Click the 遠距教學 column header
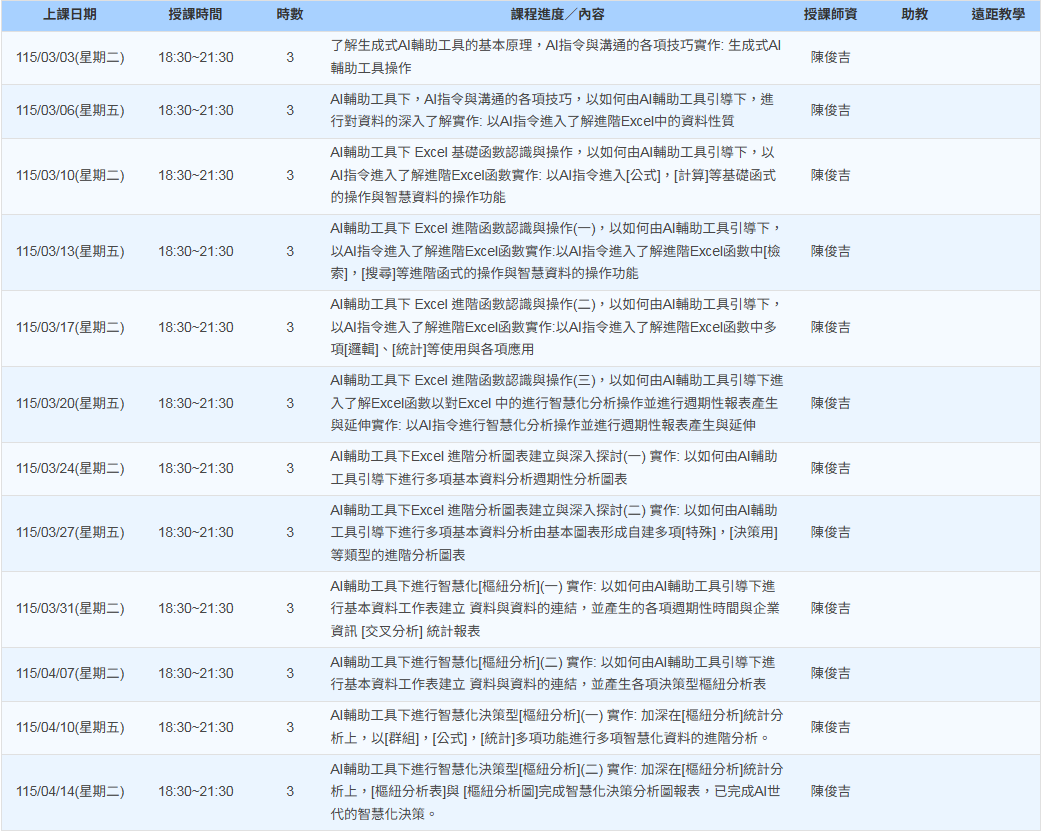1044x832 pixels. (x=997, y=15)
